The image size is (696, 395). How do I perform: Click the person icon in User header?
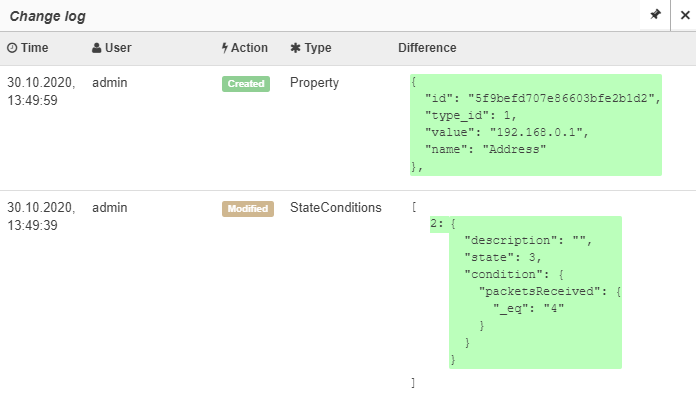(96, 48)
